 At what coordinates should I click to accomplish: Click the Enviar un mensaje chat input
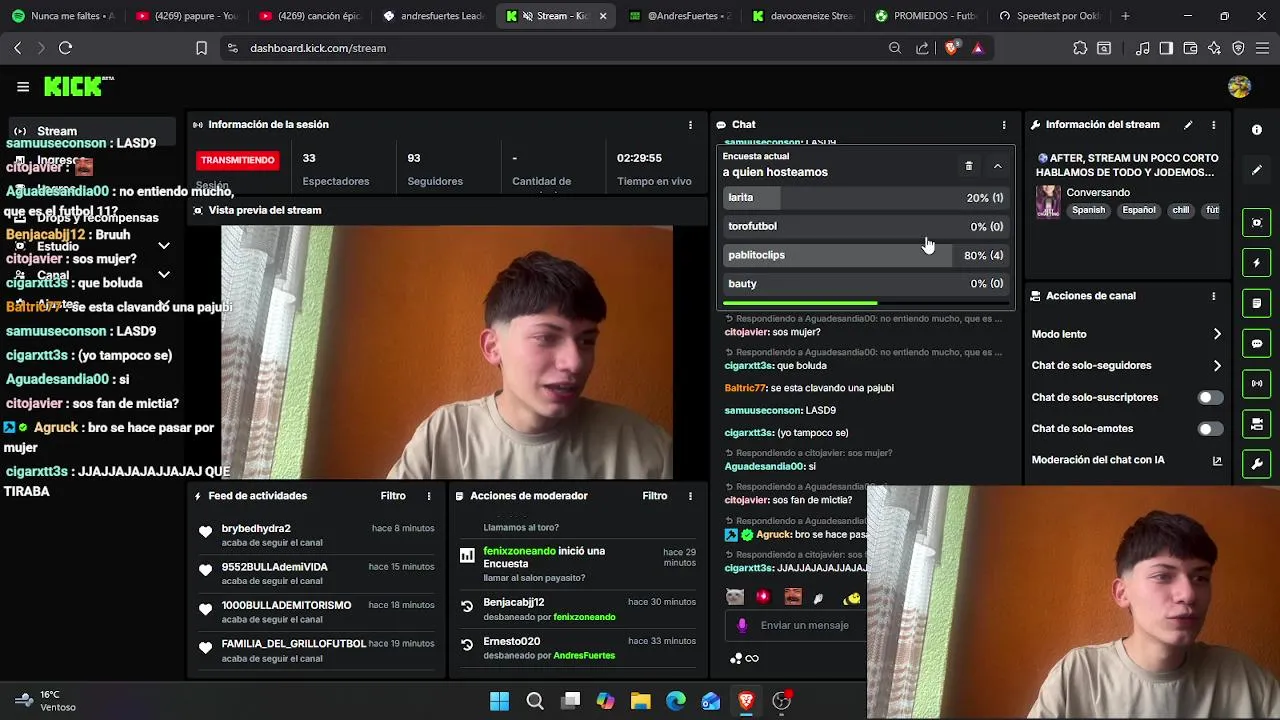[x=805, y=626]
